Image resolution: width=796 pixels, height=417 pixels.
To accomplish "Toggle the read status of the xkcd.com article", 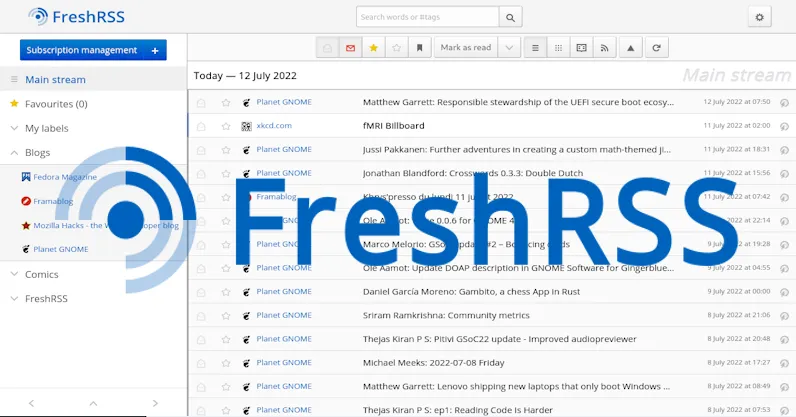I will point(201,126).
